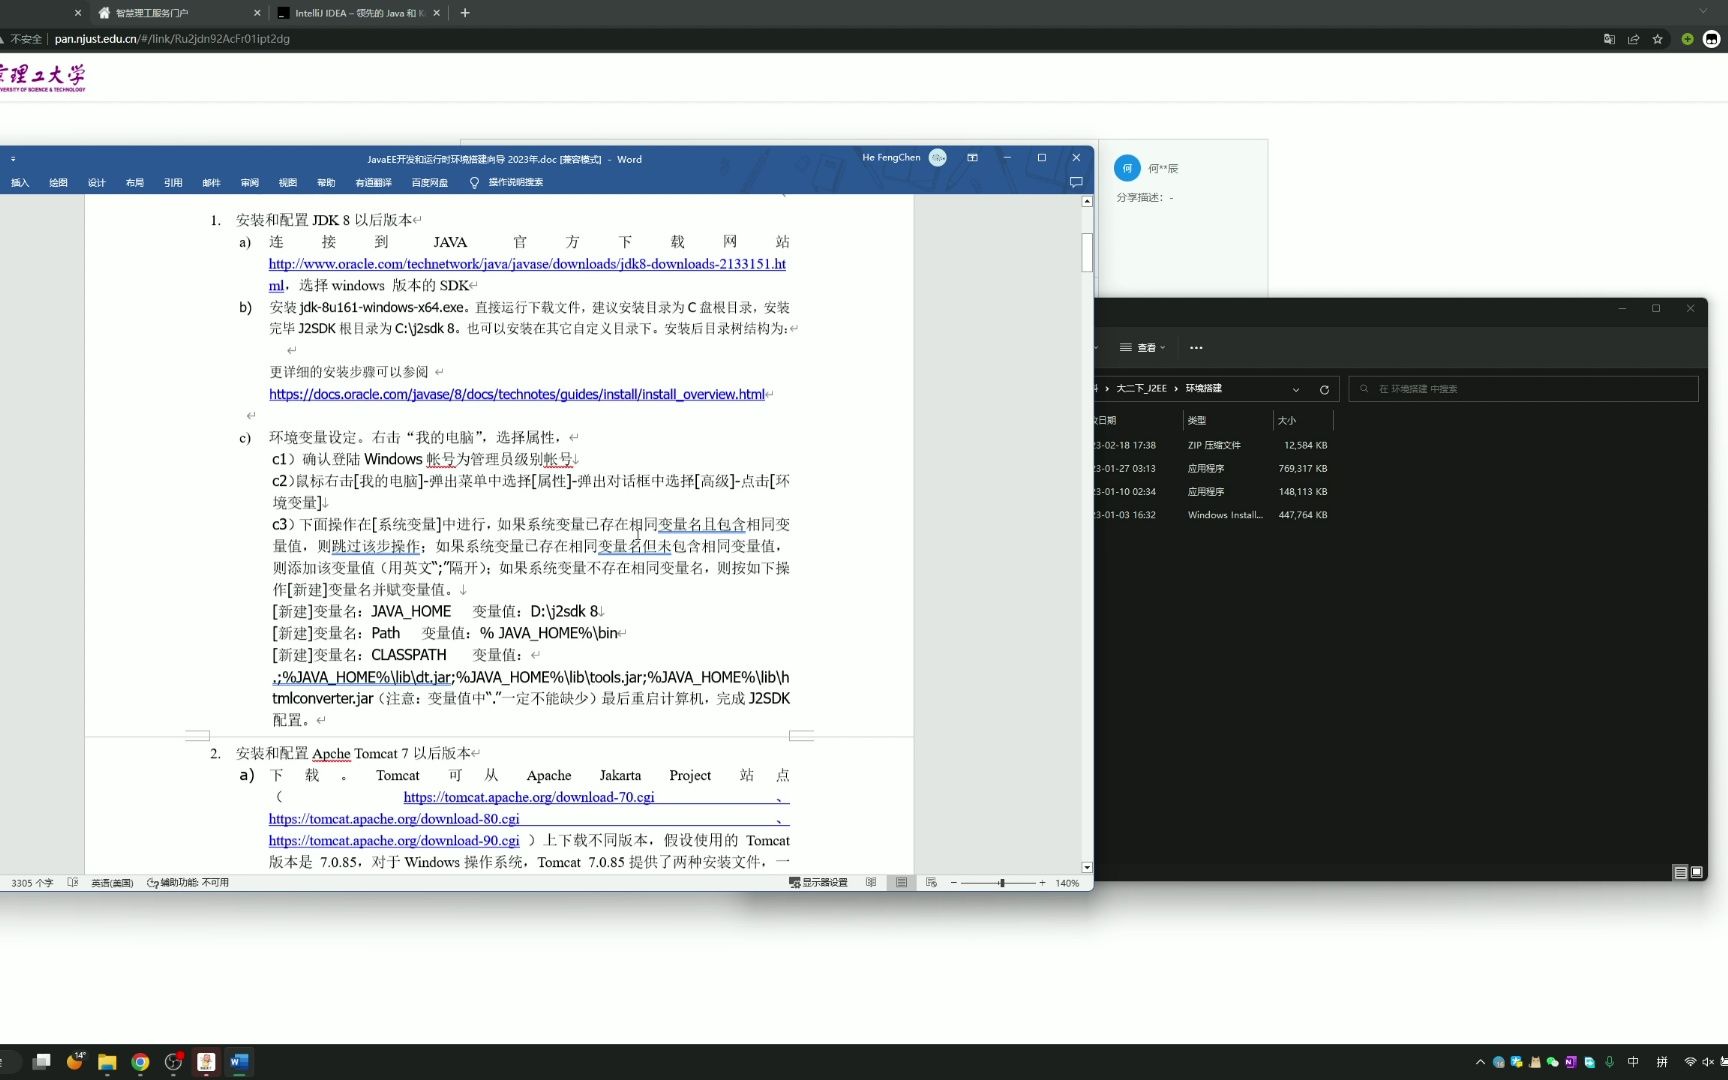This screenshot has height=1080, width=1728.
Task: Open a new browser tab with plus
Action: 465,13
